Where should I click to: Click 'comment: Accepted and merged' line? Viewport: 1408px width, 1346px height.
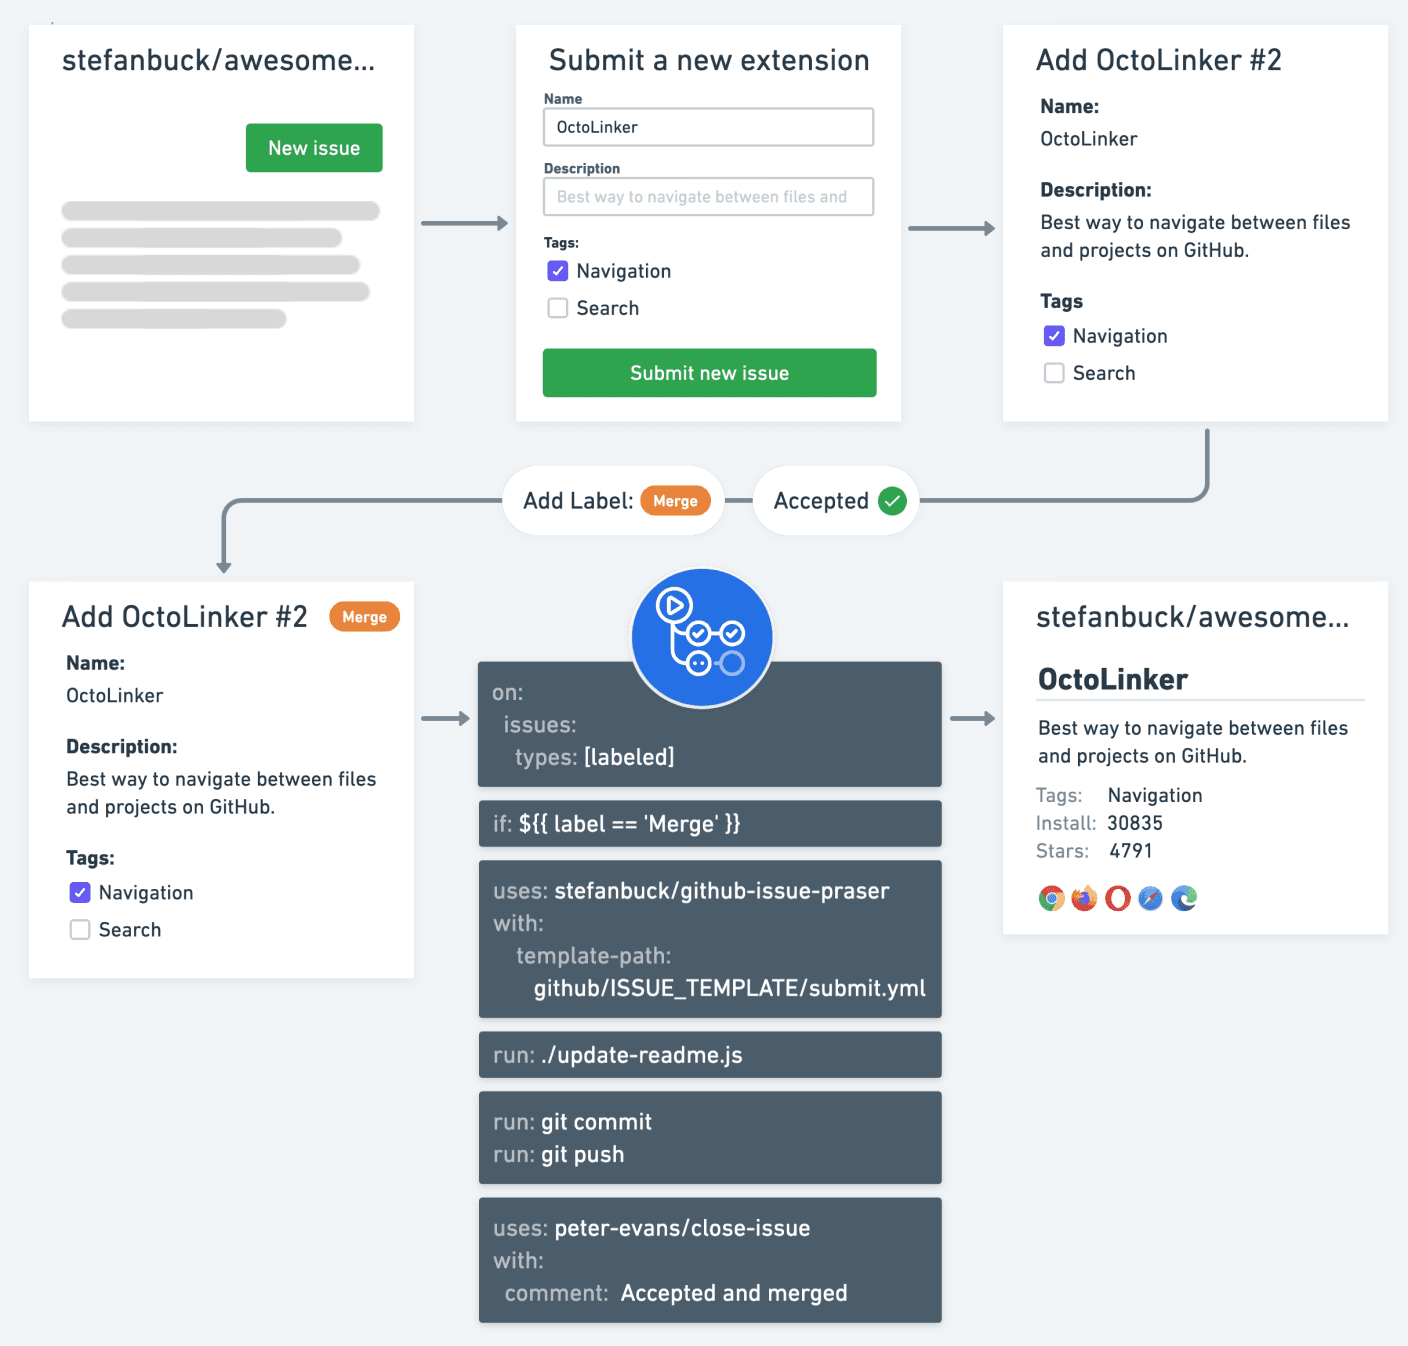tap(676, 1293)
